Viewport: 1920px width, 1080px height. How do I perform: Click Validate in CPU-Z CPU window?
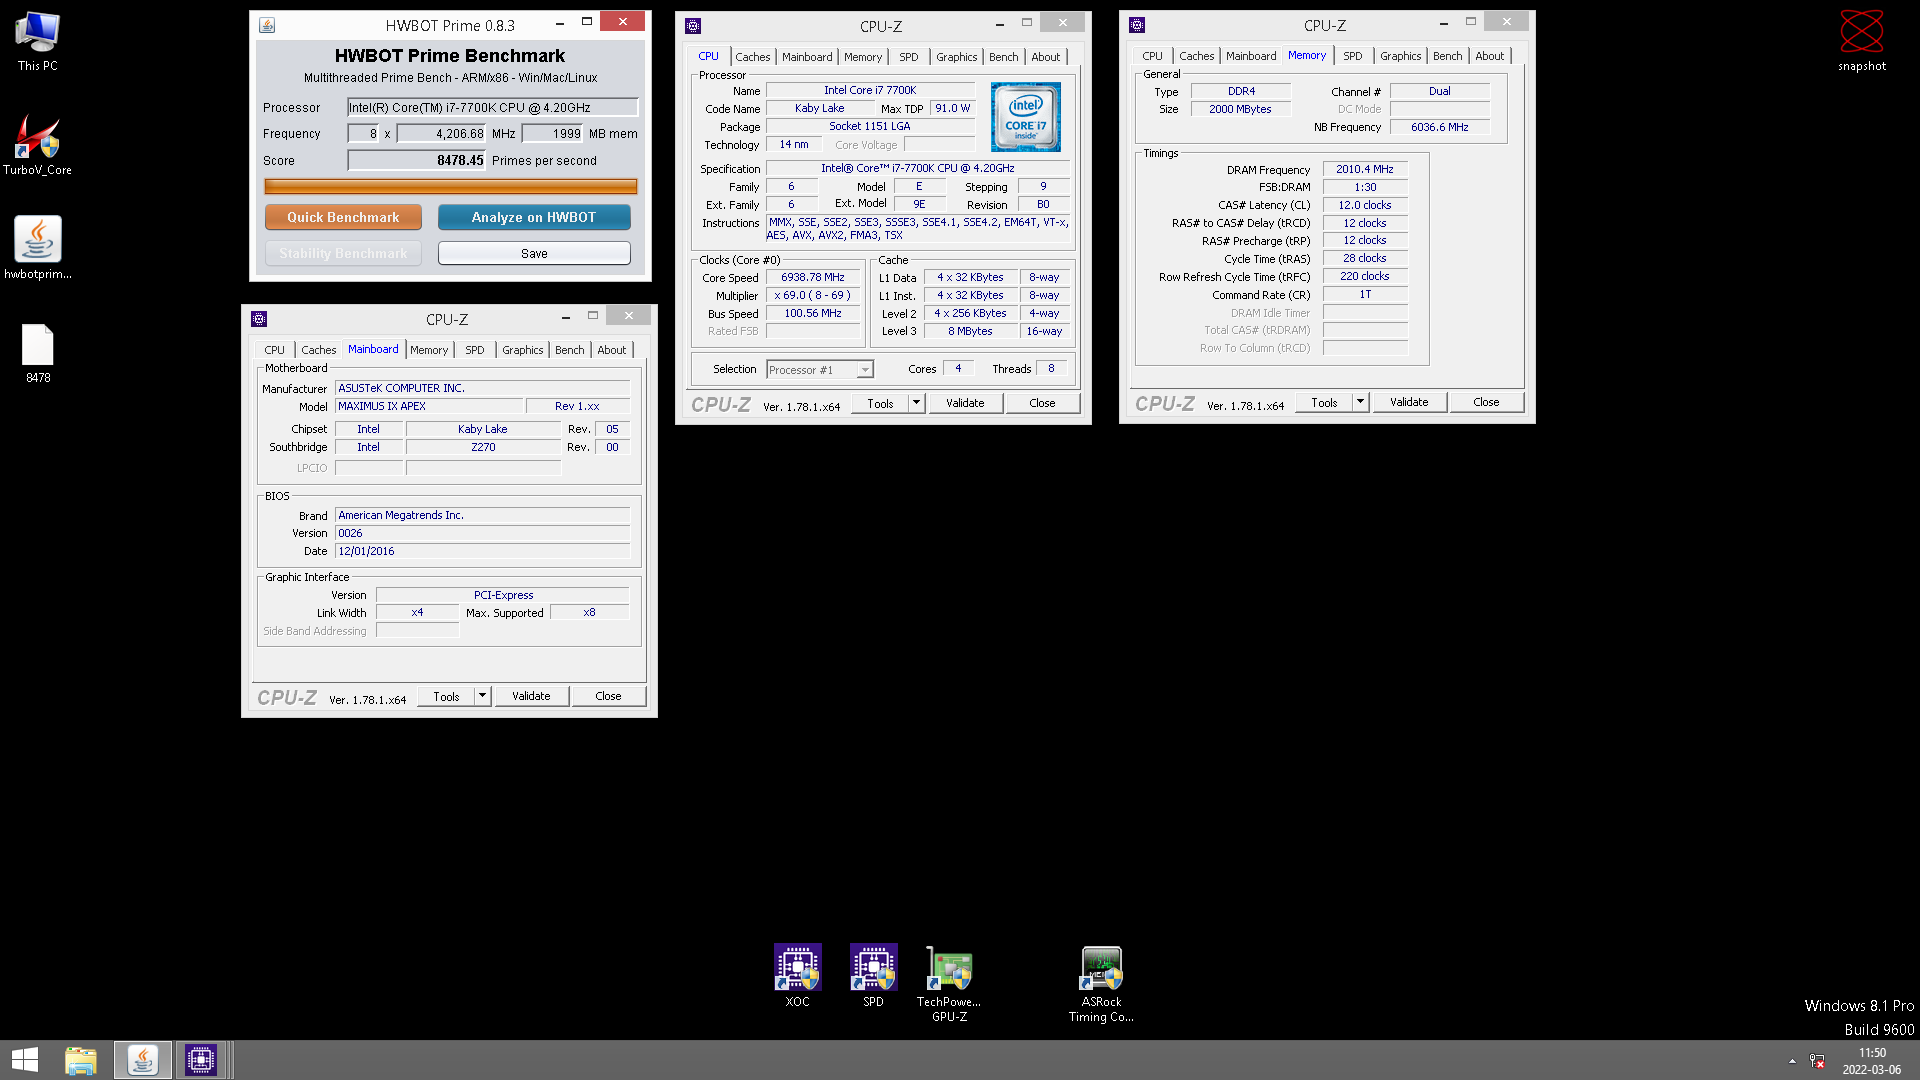[965, 403]
